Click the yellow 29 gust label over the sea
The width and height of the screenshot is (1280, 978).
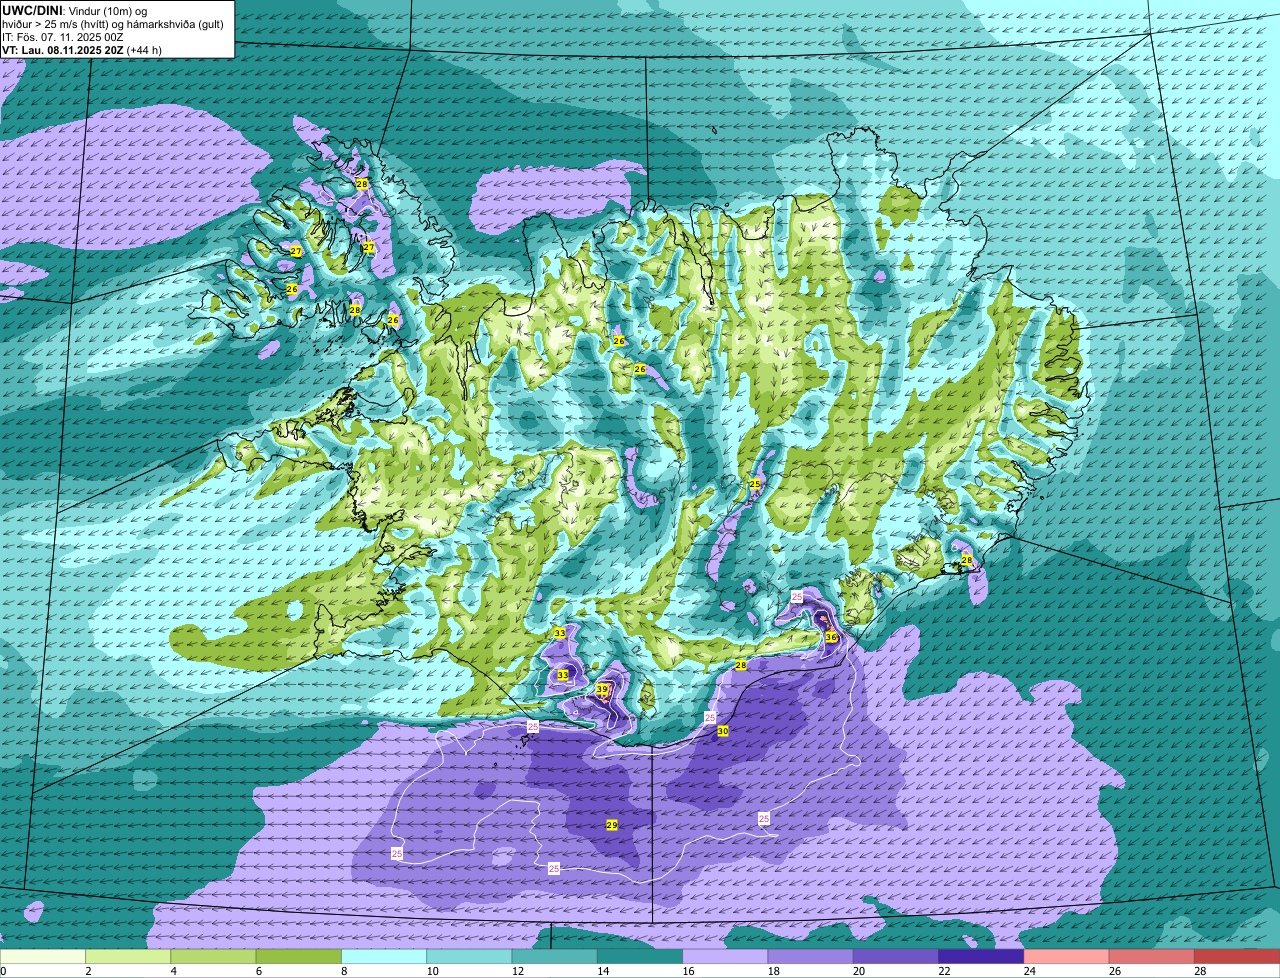click(612, 825)
